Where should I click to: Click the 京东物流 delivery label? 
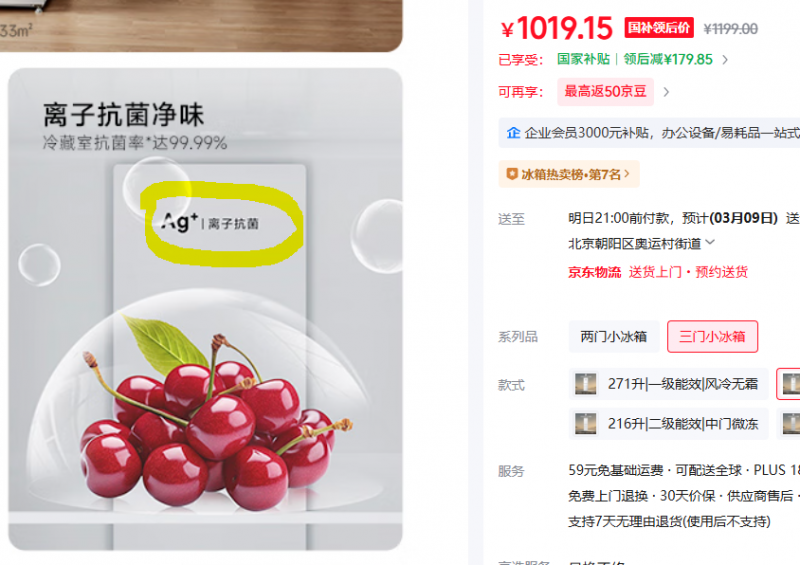click(x=594, y=272)
